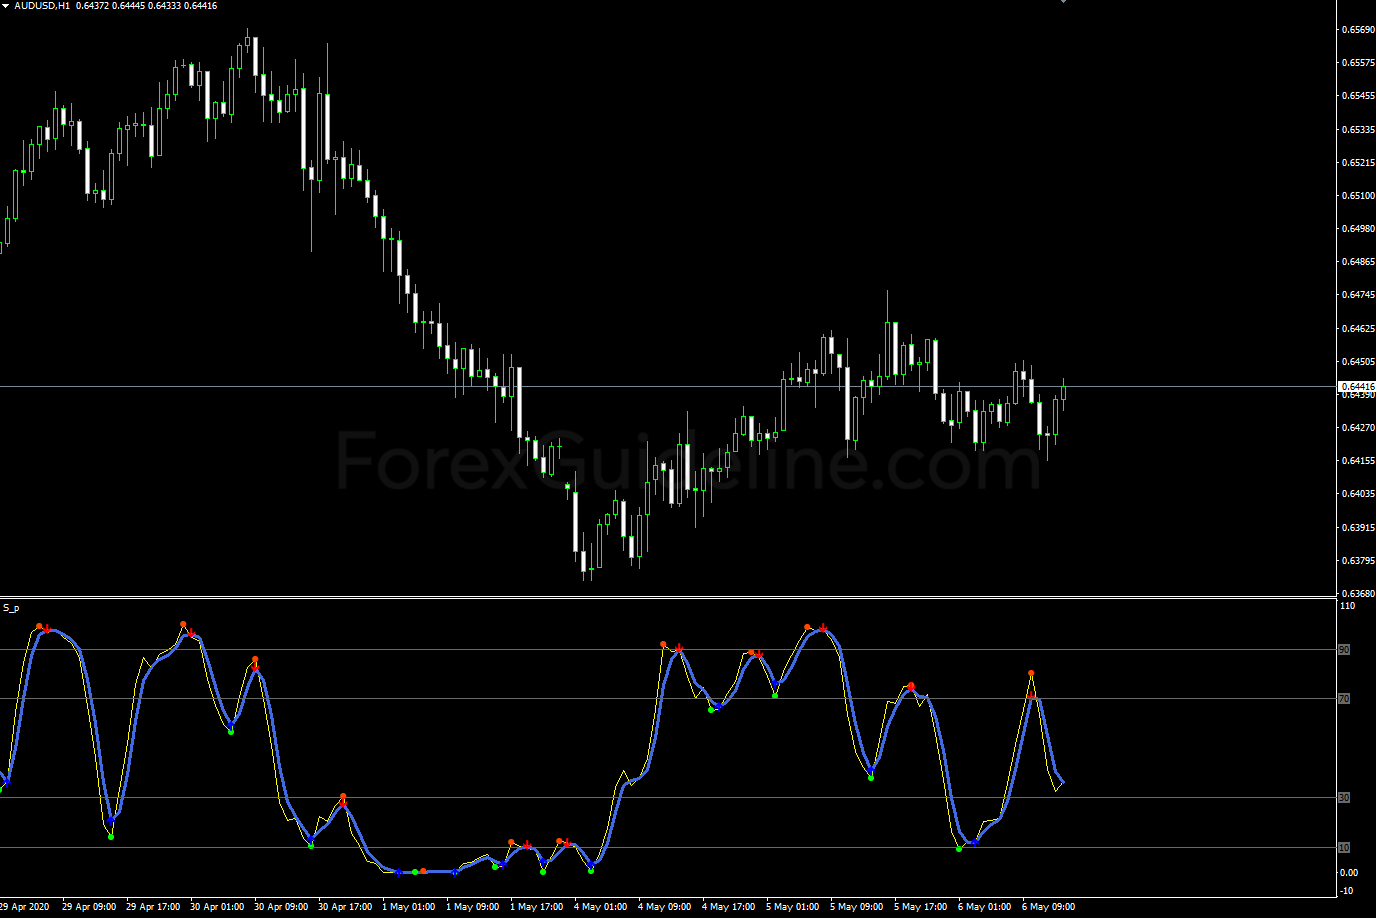Image resolution: width=1376 pixels, height=918 pixels.
Task: Click the 29 Apr 17:00 time label
Action: 153,907
